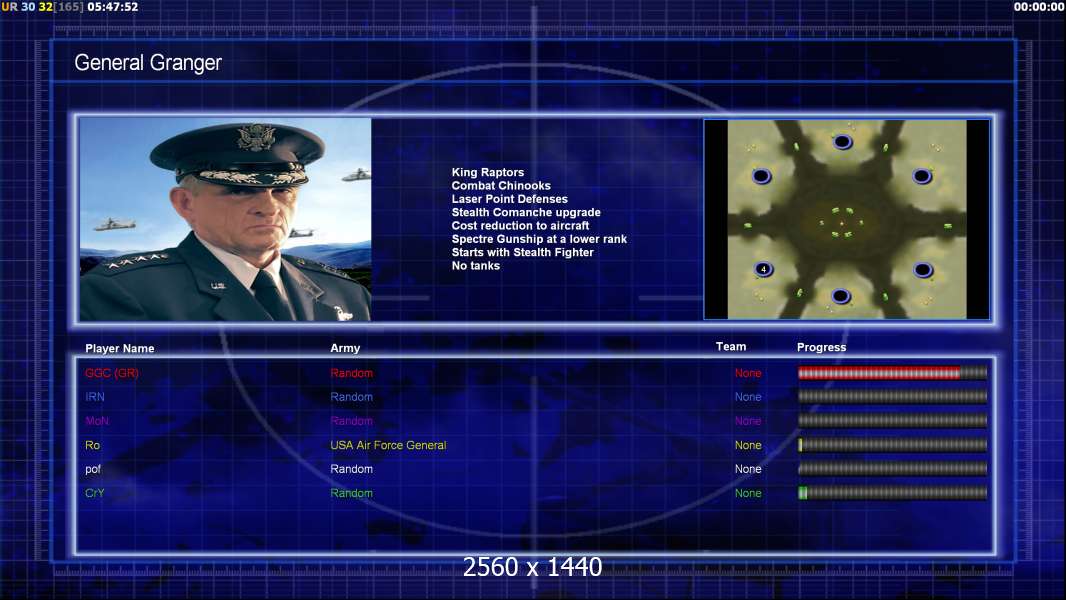
Task: Click the lower-right start position on minimap
Action: coord(923,270)
